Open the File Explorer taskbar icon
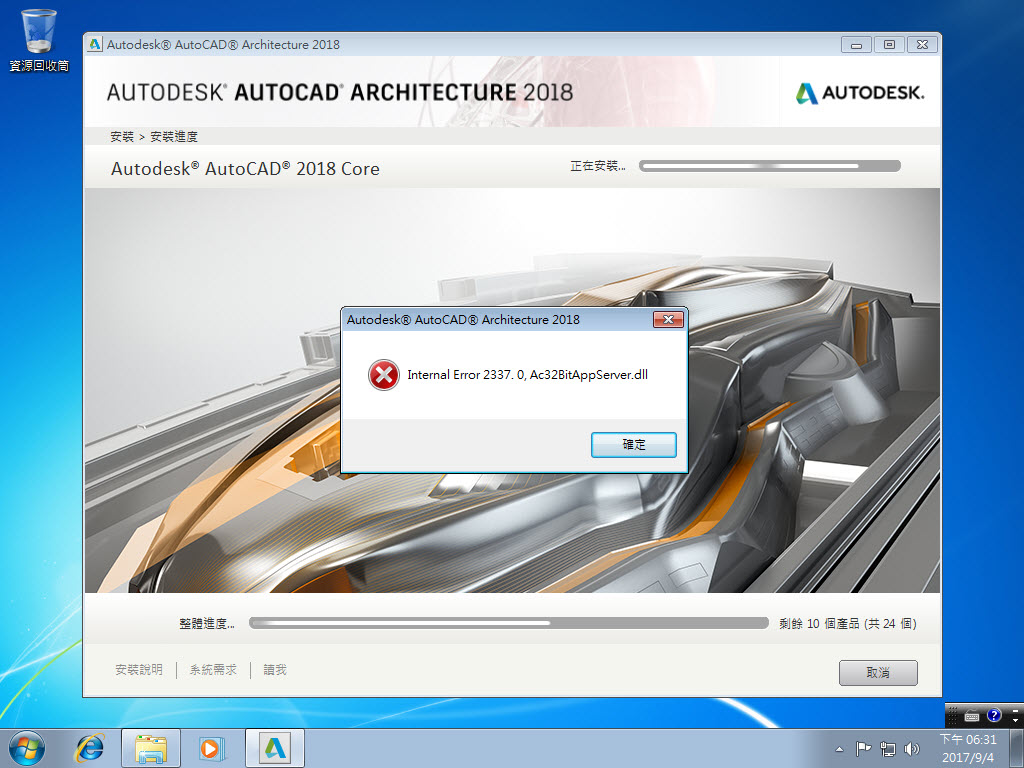 (150, 748)
